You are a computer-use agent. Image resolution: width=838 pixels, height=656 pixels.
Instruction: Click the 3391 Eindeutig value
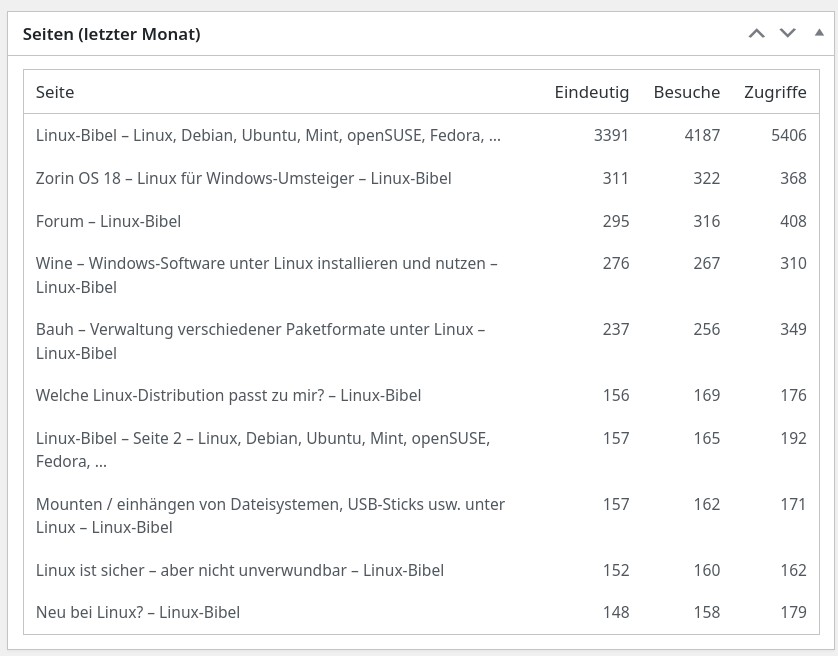click(x=611, y=135)
